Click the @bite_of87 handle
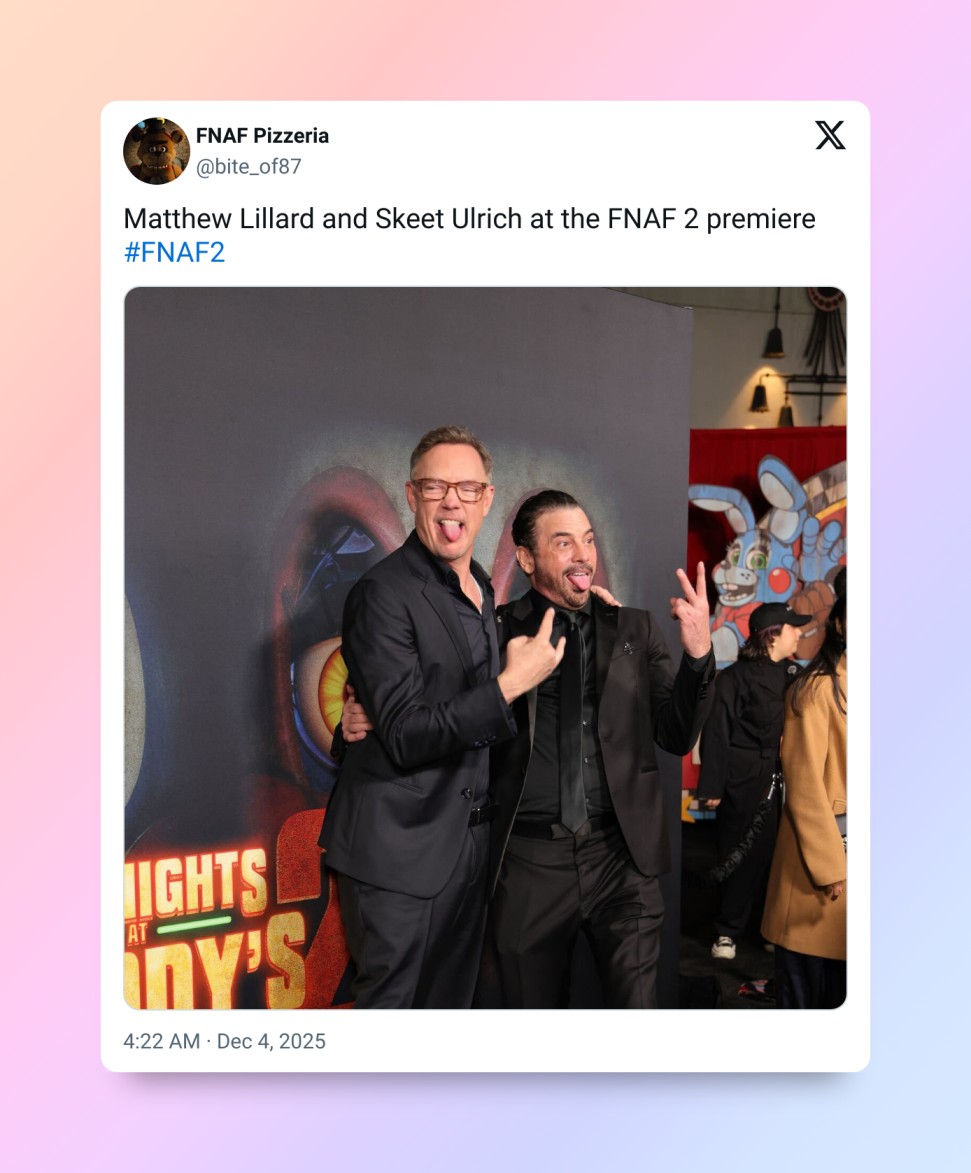971x1173 pixels. [x=248, y=166]
